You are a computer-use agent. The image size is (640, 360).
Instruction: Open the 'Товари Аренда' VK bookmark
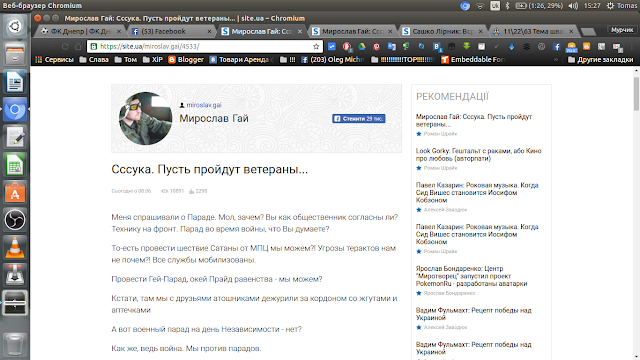click(241, 60)
